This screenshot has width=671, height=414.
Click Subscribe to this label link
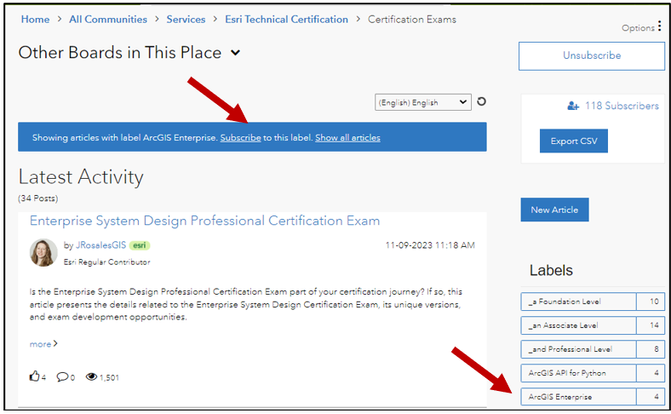coord(240,138)
